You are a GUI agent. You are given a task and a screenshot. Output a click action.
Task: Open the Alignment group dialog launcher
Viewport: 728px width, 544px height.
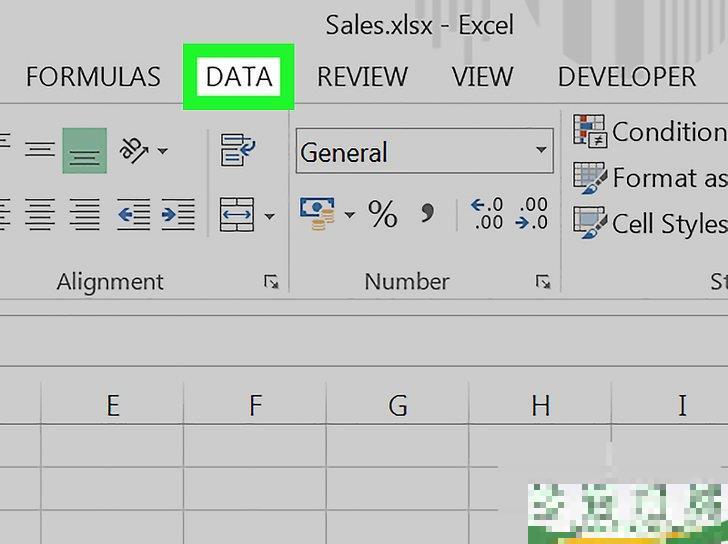click(271, 283)
